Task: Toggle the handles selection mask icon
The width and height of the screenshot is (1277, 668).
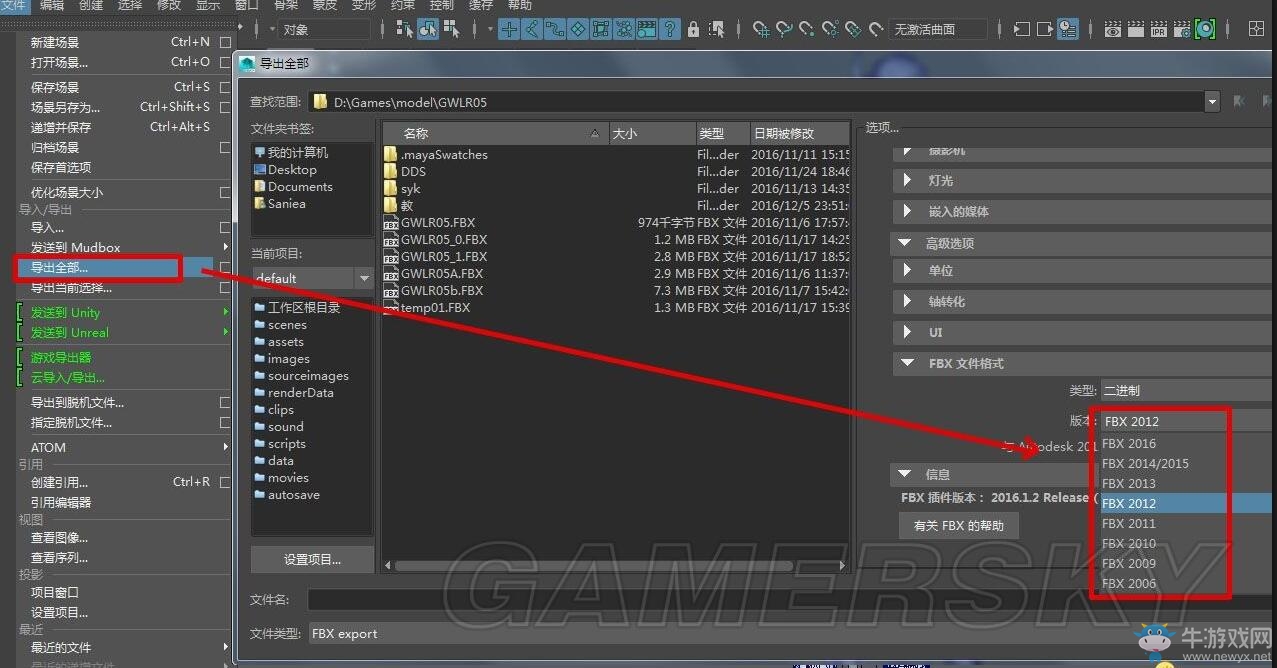Action: tap(509, 29)
